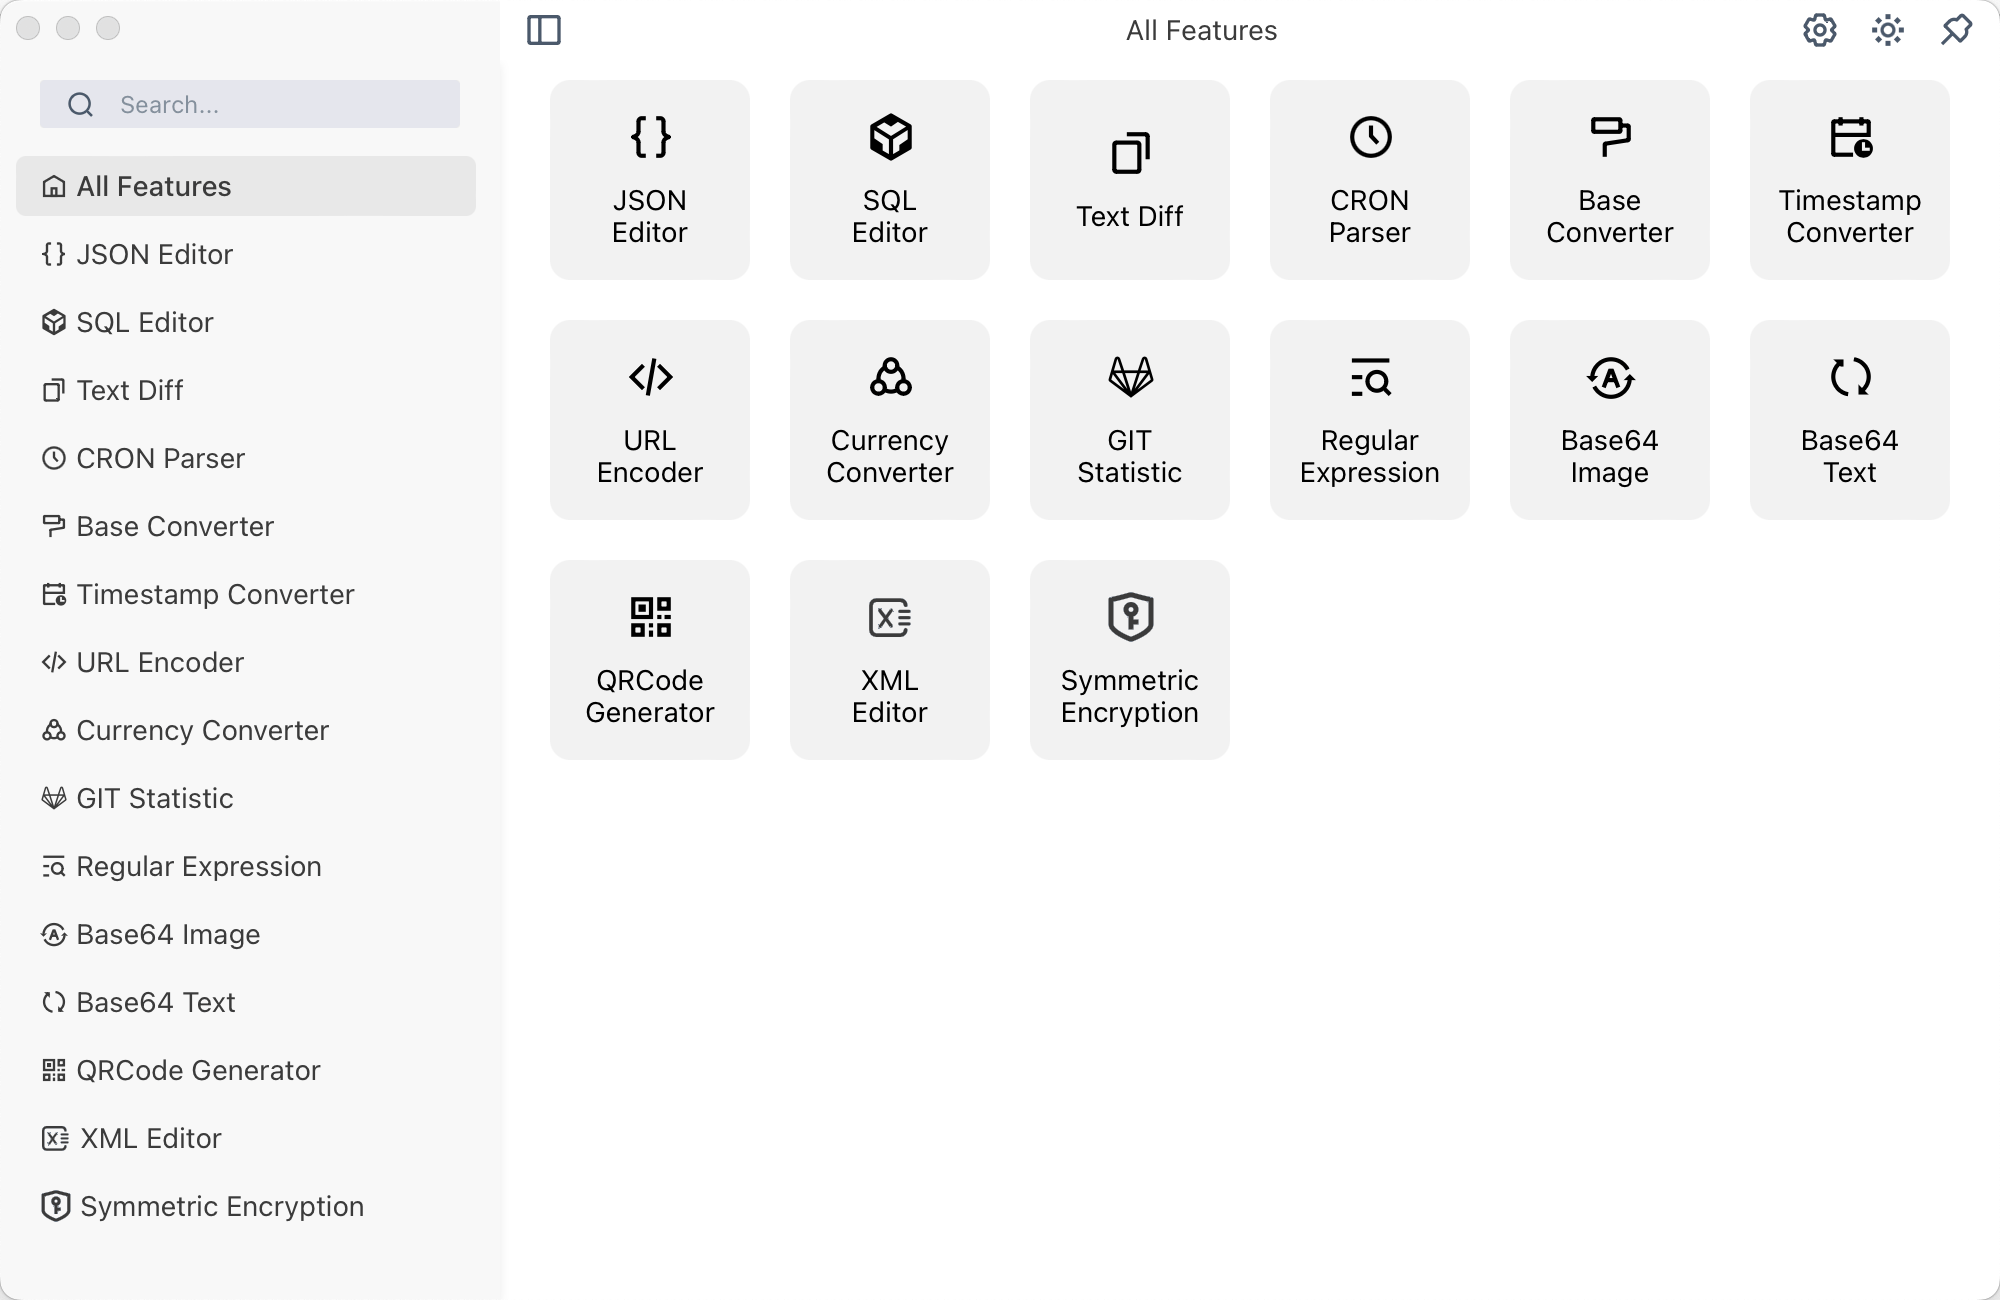Open the XML Editor tile
Screen dimensions: 2000x1300
tap(889, 660)
